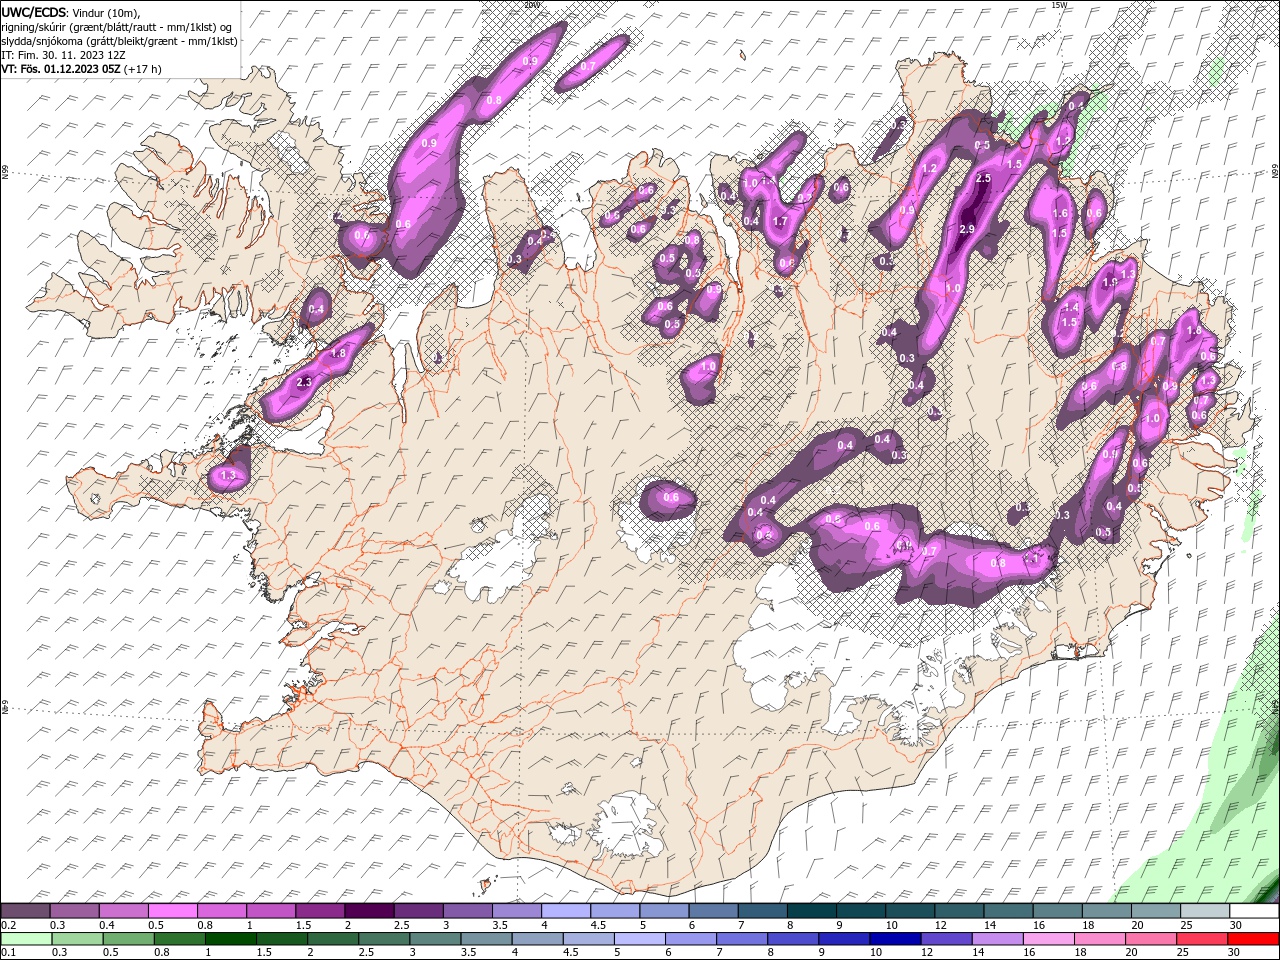This screenshot has height=960, width=1280.
Task: Select the dark teal 8 snow legend swatch
Action: pos(812,911)
